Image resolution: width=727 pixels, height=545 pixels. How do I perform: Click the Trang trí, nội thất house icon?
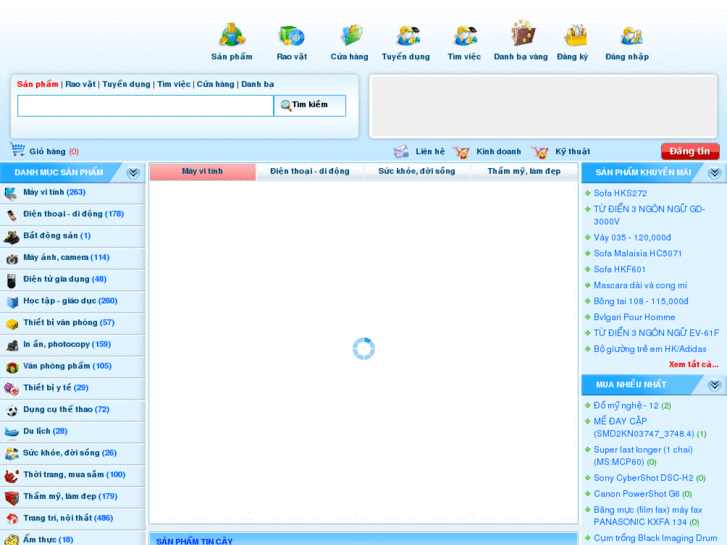click(12, 519)
